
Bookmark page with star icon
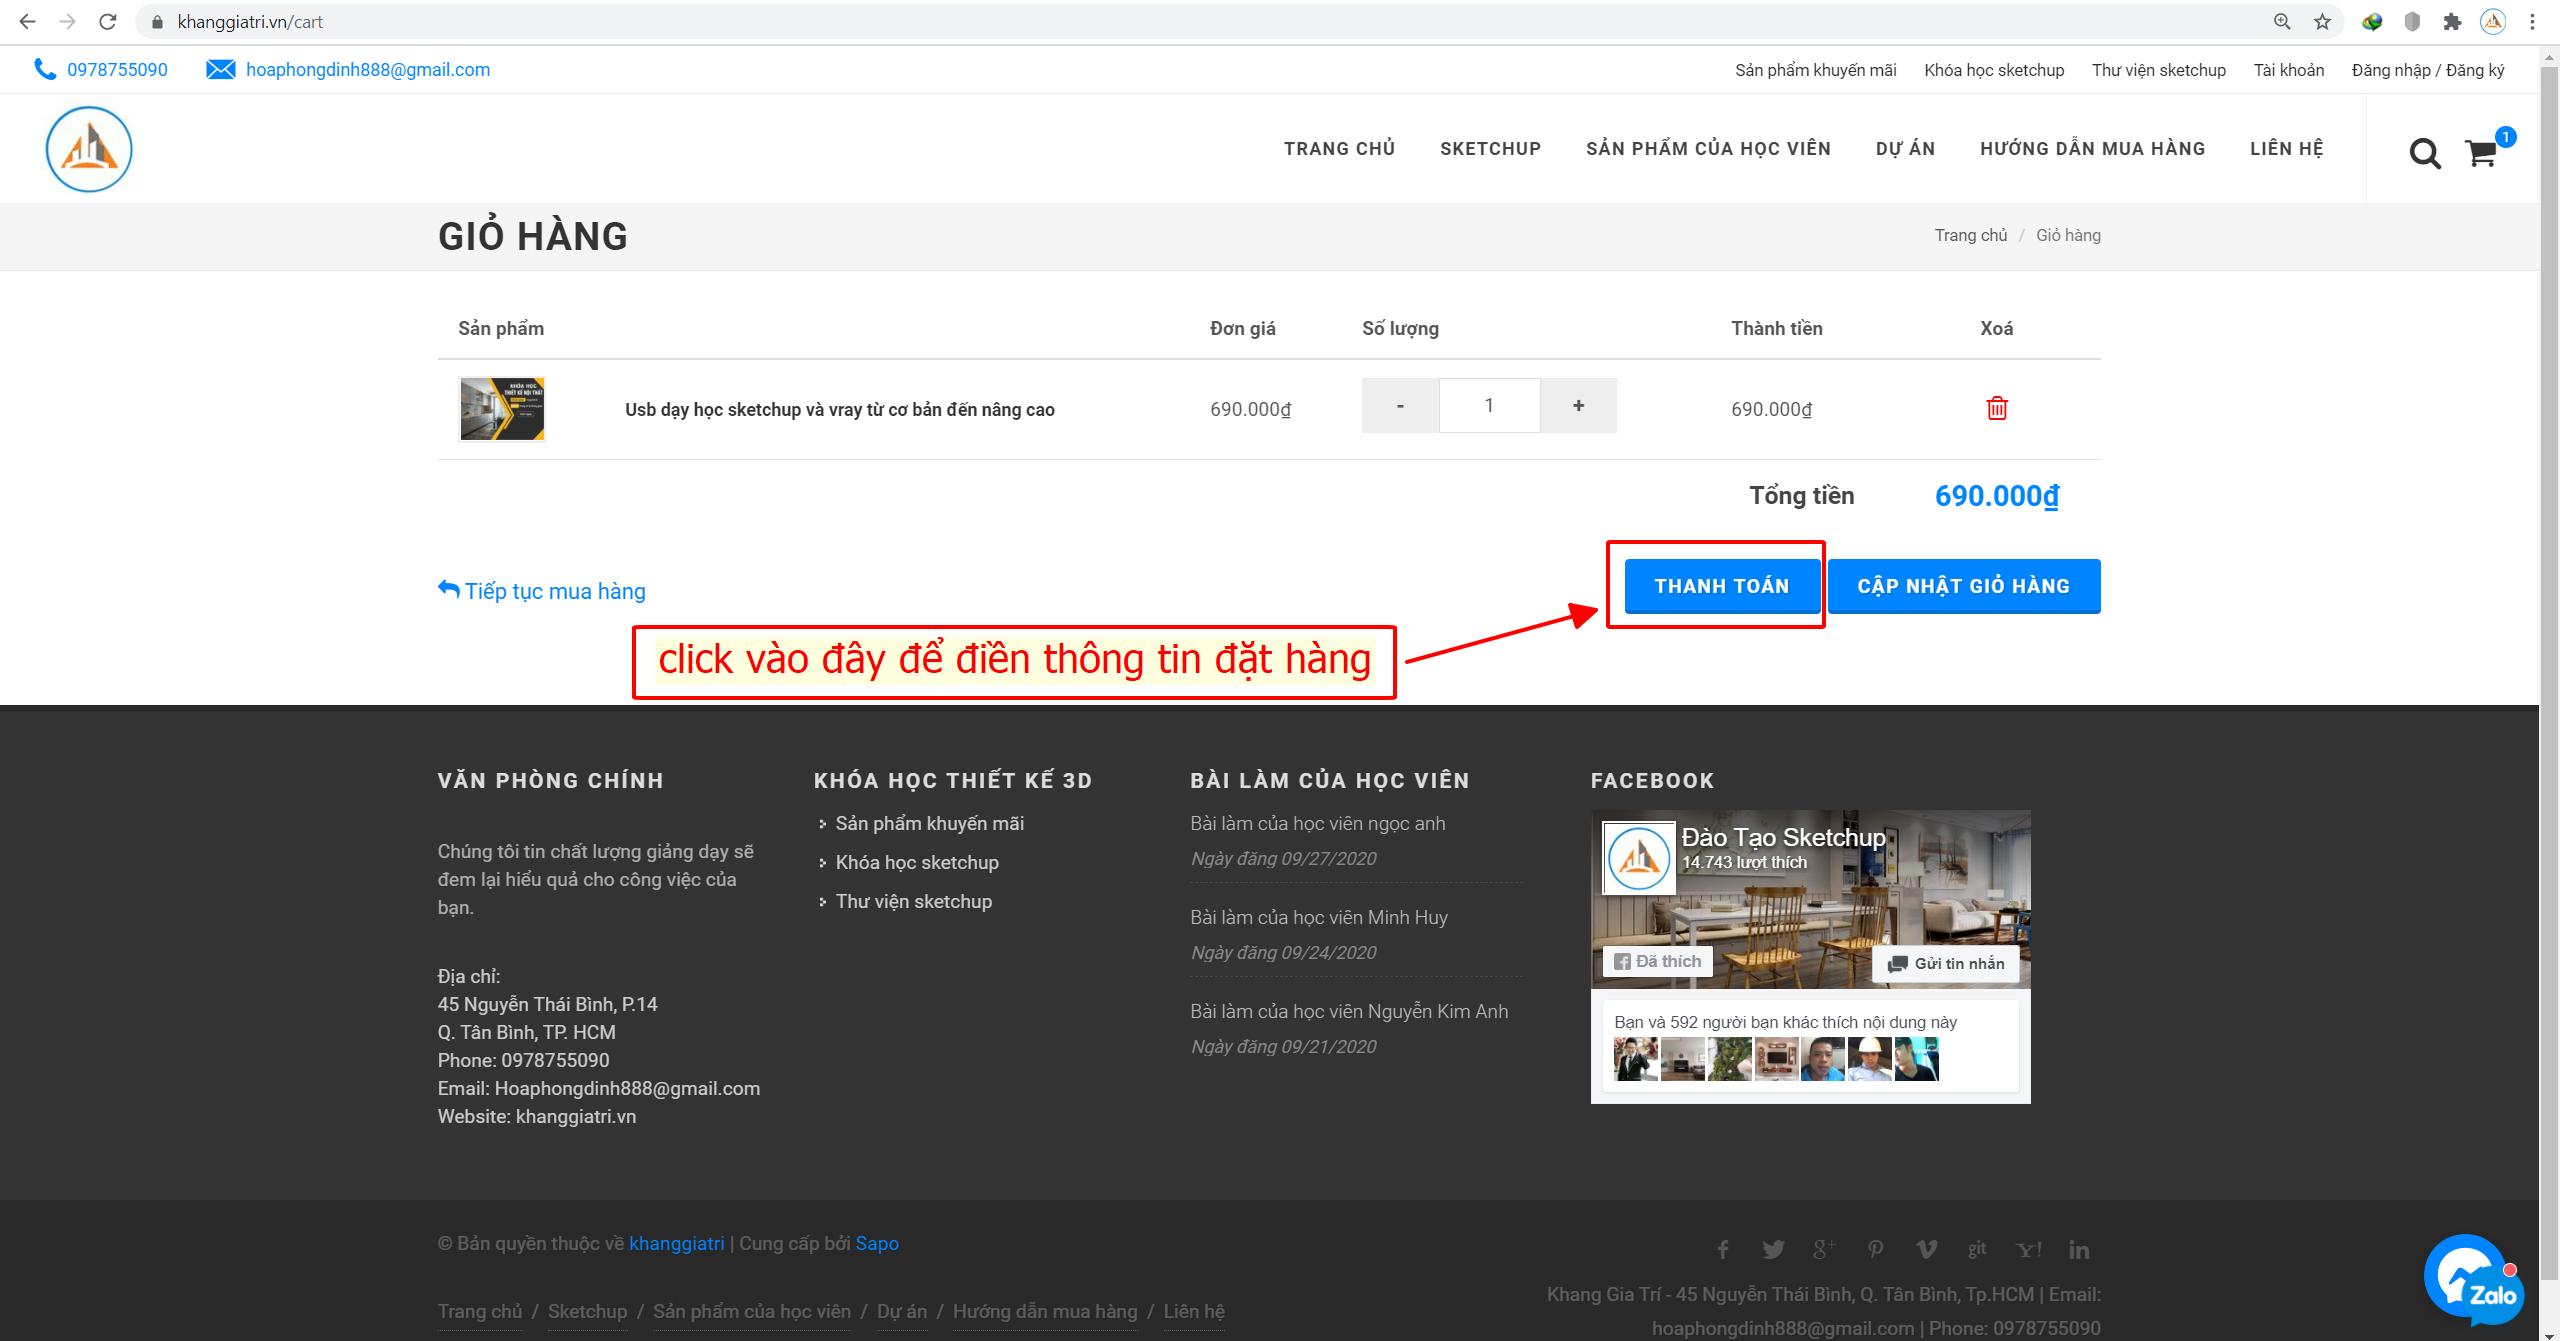click(2322, 22)
